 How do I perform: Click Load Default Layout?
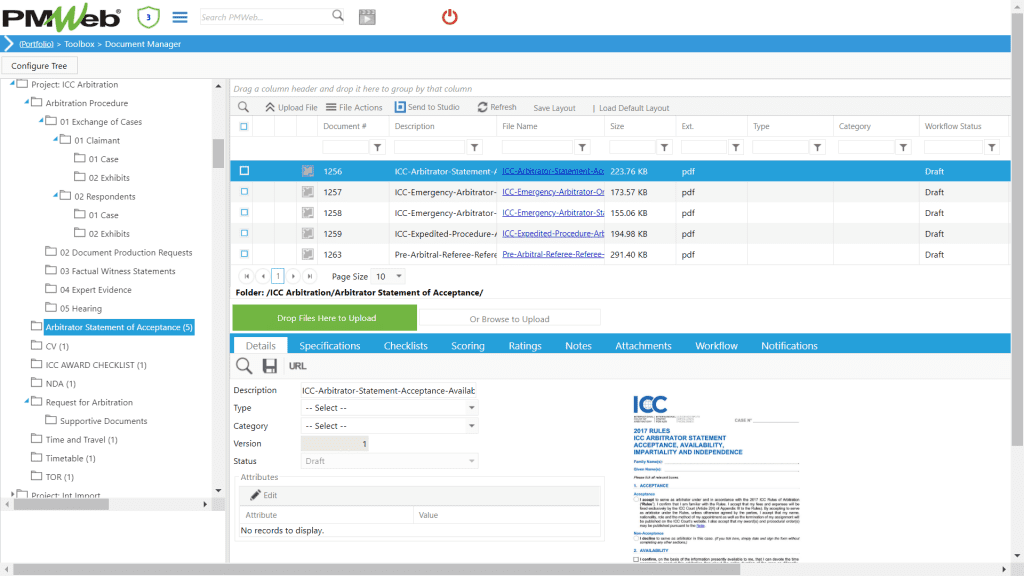pos(634,108)
